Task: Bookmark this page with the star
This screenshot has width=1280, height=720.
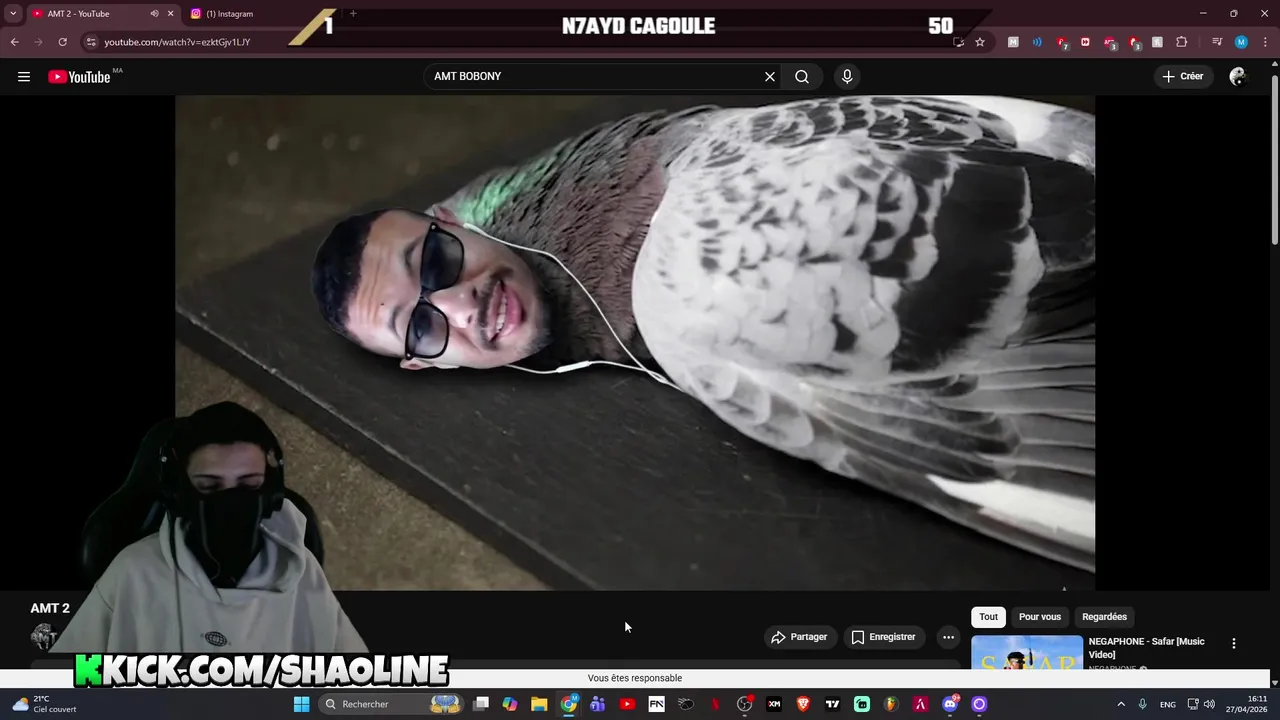Action: [980, 42]
